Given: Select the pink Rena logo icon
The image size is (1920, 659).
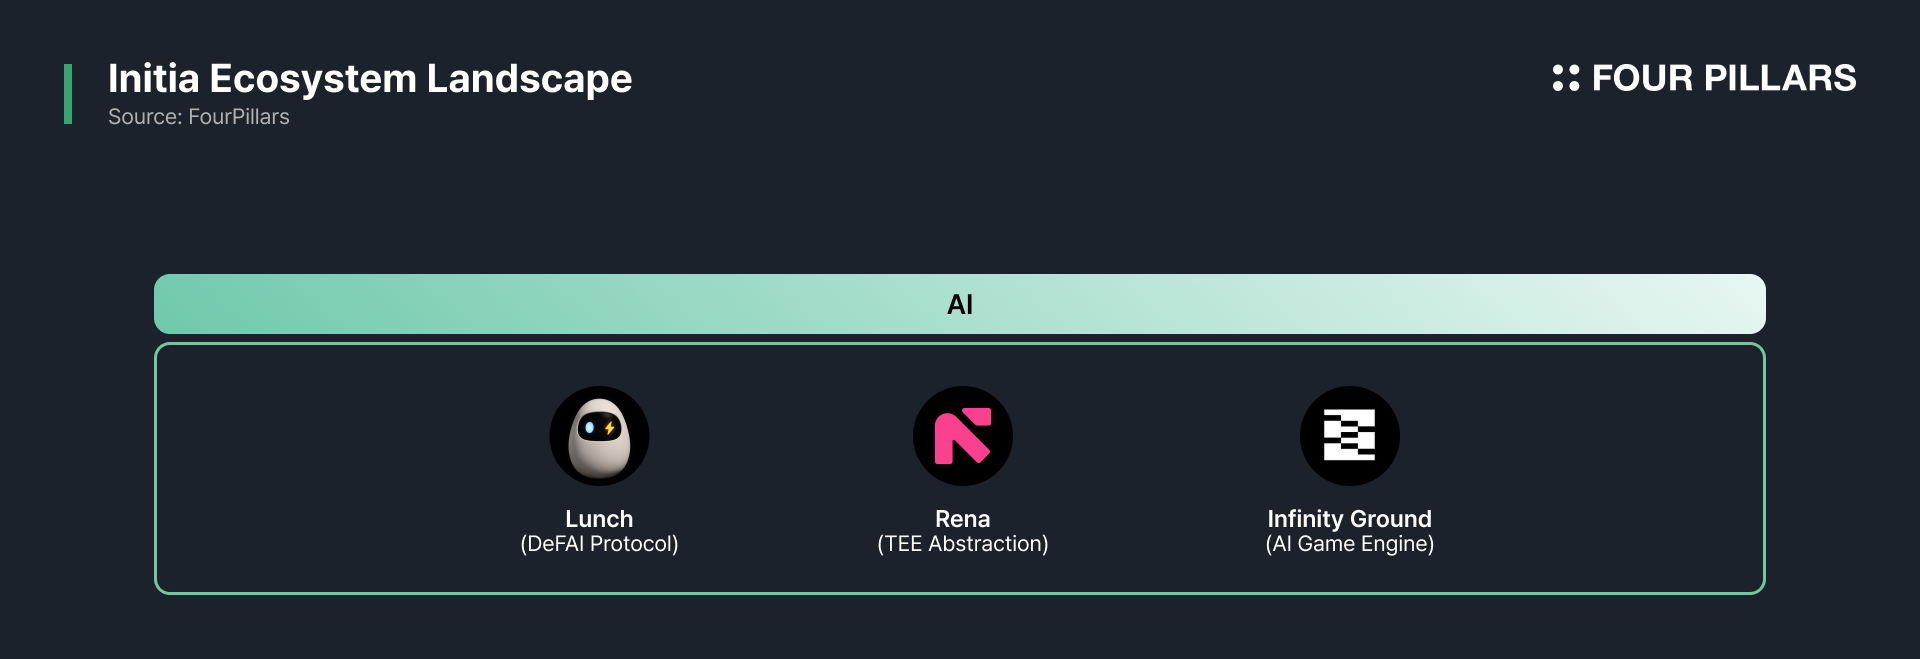Looking at the screenshot, I should (963, 436).
